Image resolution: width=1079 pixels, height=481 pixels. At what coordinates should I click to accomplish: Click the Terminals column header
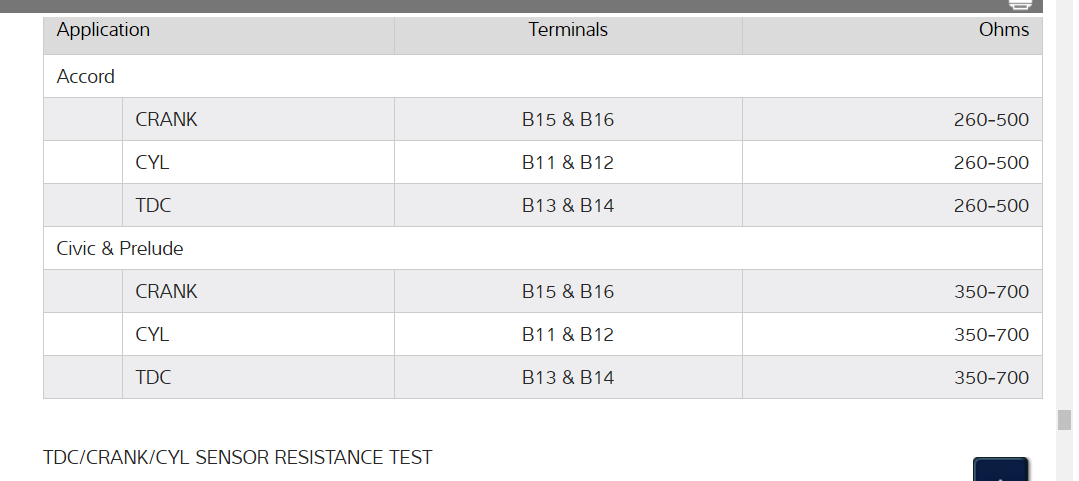click(568, 30)
